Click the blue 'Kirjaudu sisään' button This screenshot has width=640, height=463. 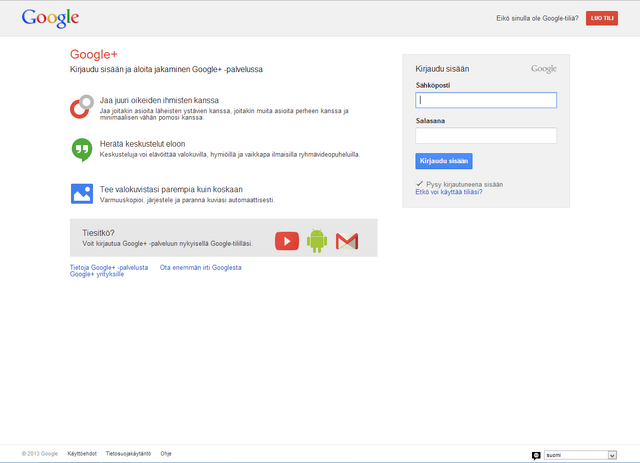point(444,161)
